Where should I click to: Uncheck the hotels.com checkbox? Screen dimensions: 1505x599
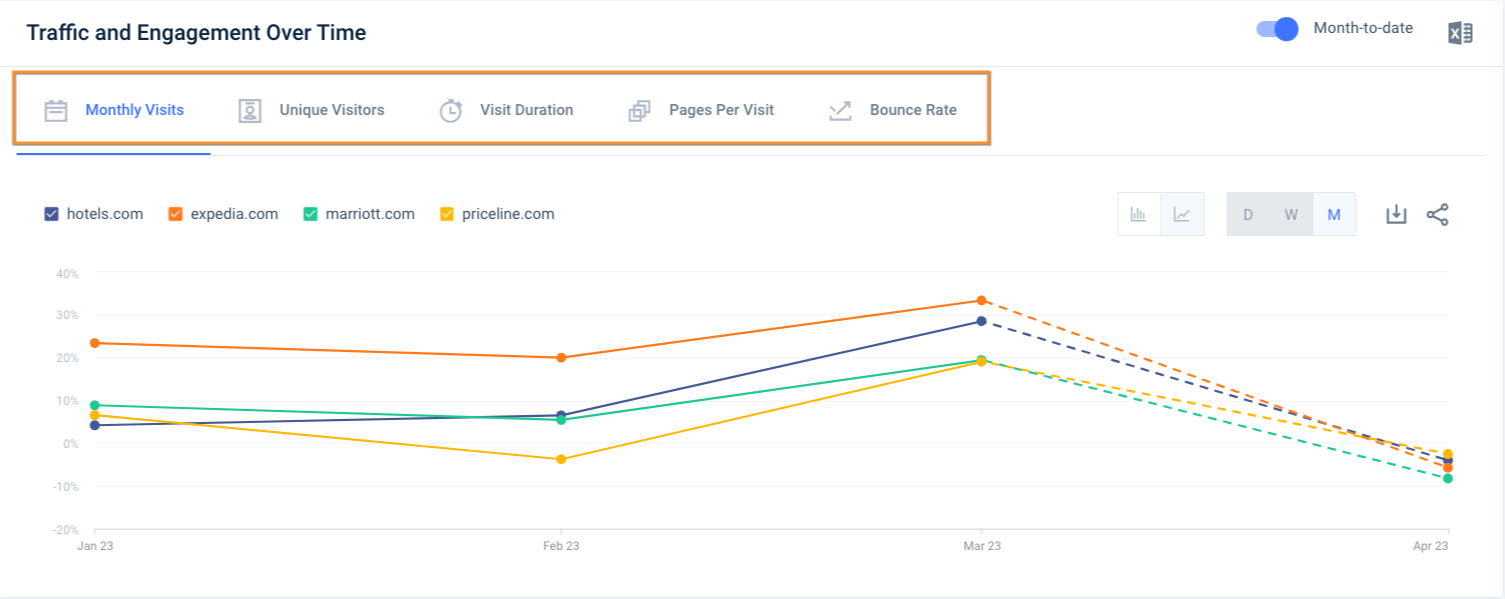[x=52, y=214]
